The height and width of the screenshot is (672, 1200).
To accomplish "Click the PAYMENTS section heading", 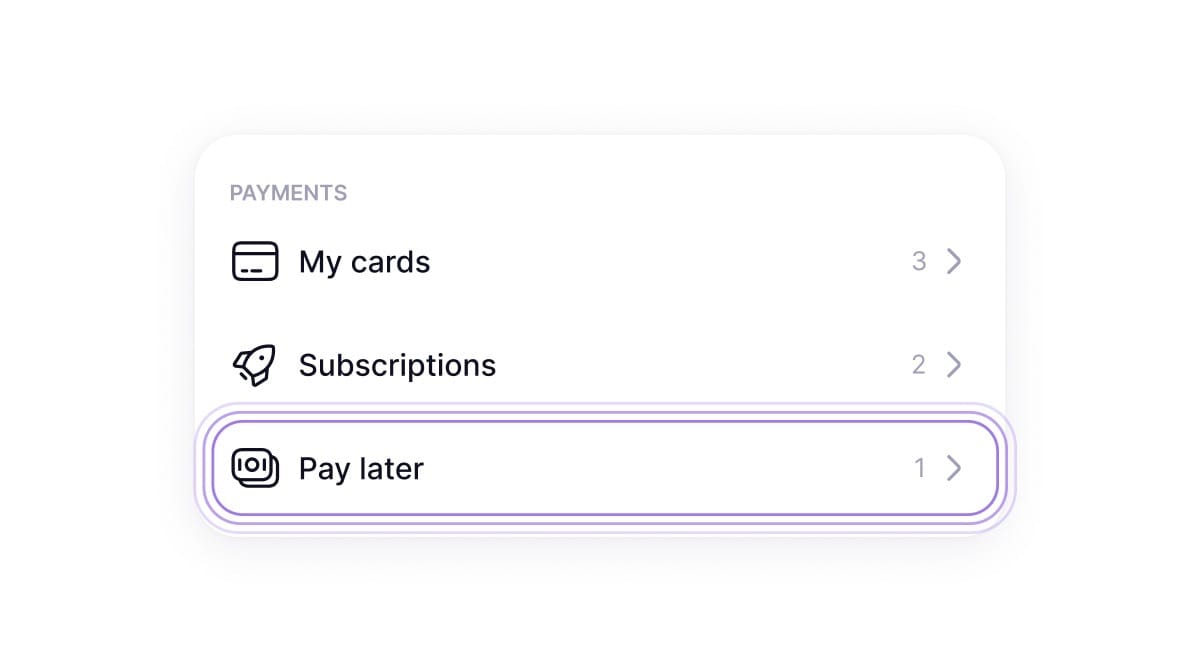I will (x=288, y=193).
